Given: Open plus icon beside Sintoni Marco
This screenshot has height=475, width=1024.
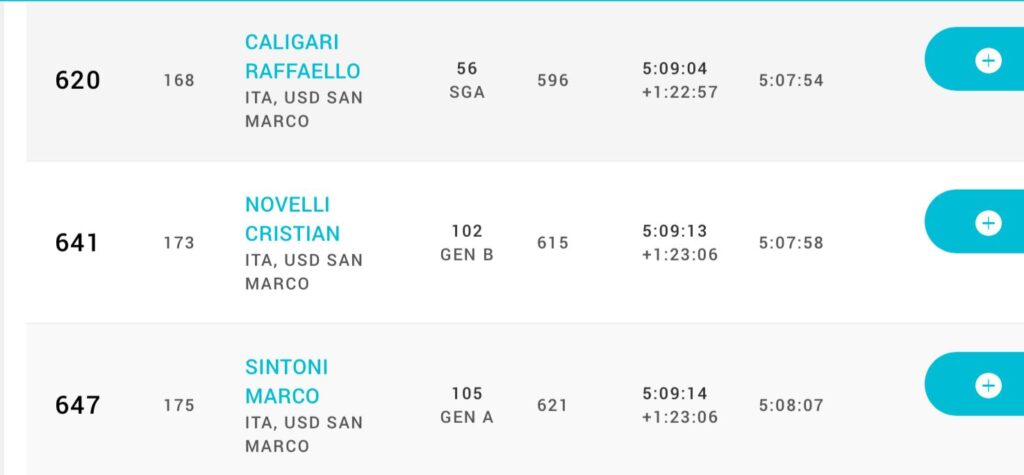Looking at the screenshot, I should [988, 385].
